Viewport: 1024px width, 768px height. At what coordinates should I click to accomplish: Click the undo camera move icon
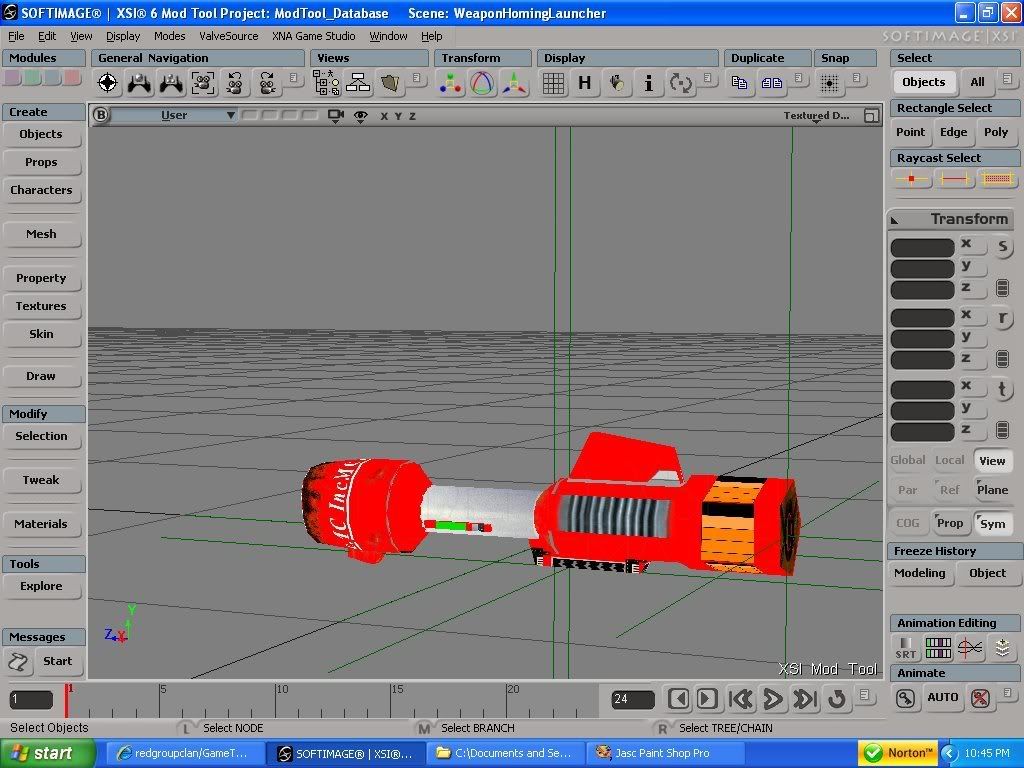point(234,83)
